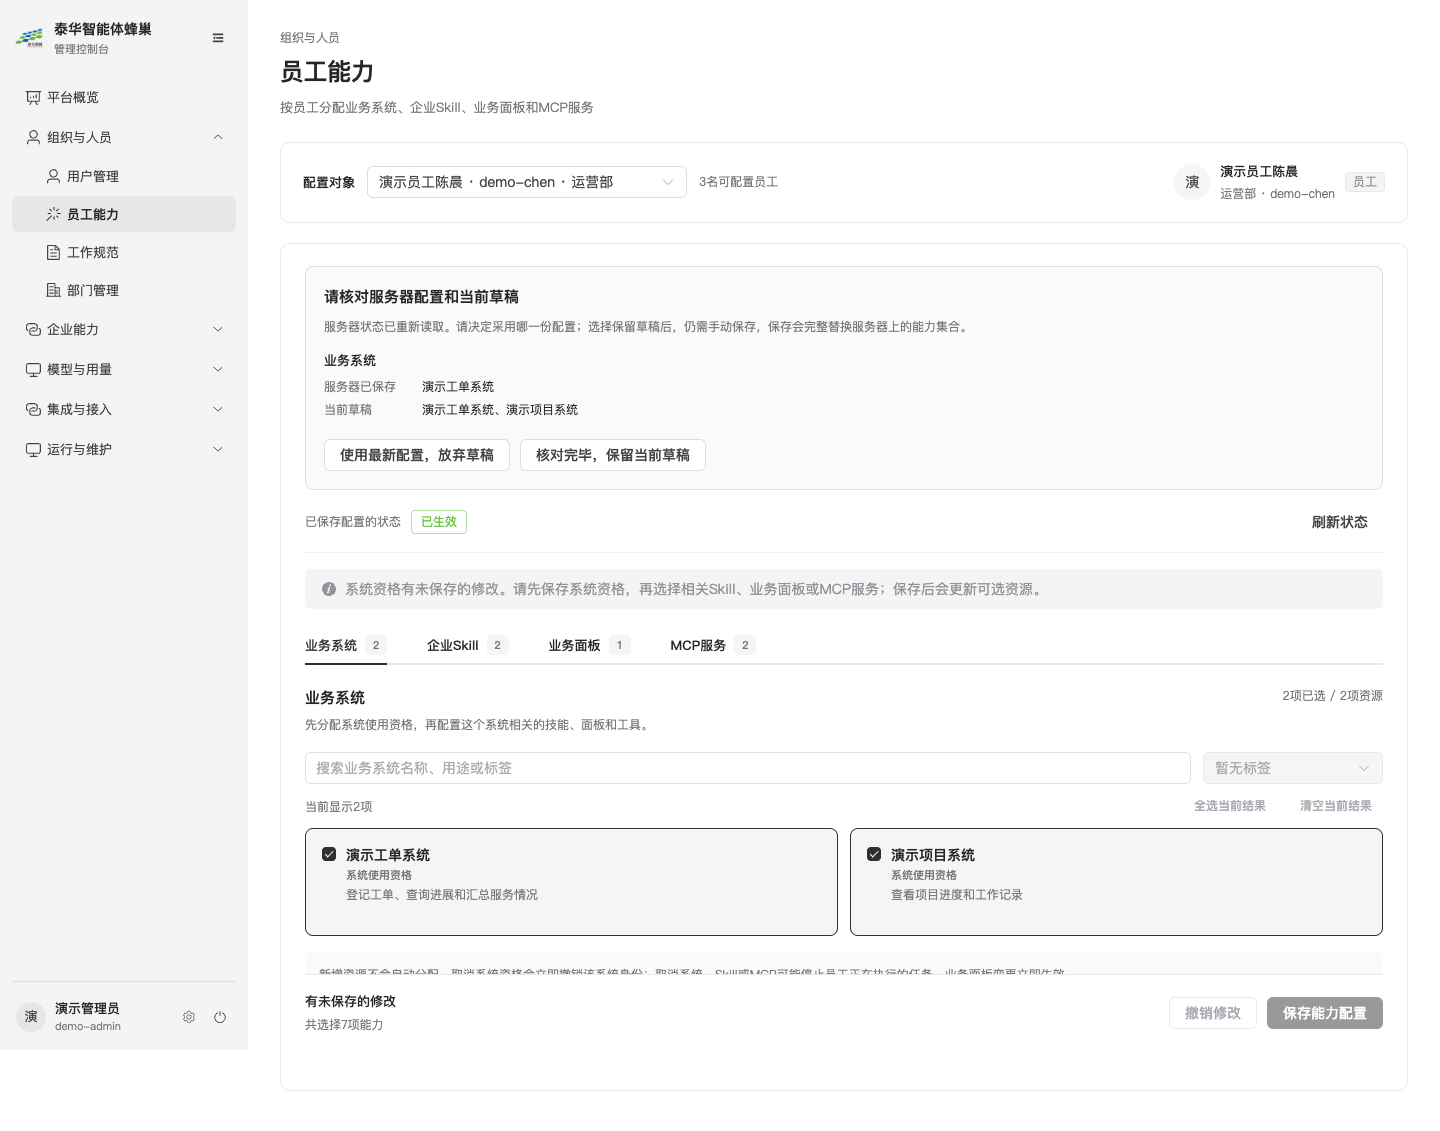Log out using the power icon
The width and height of the screenshot is (1440, 1131).
pos(220,1017)
